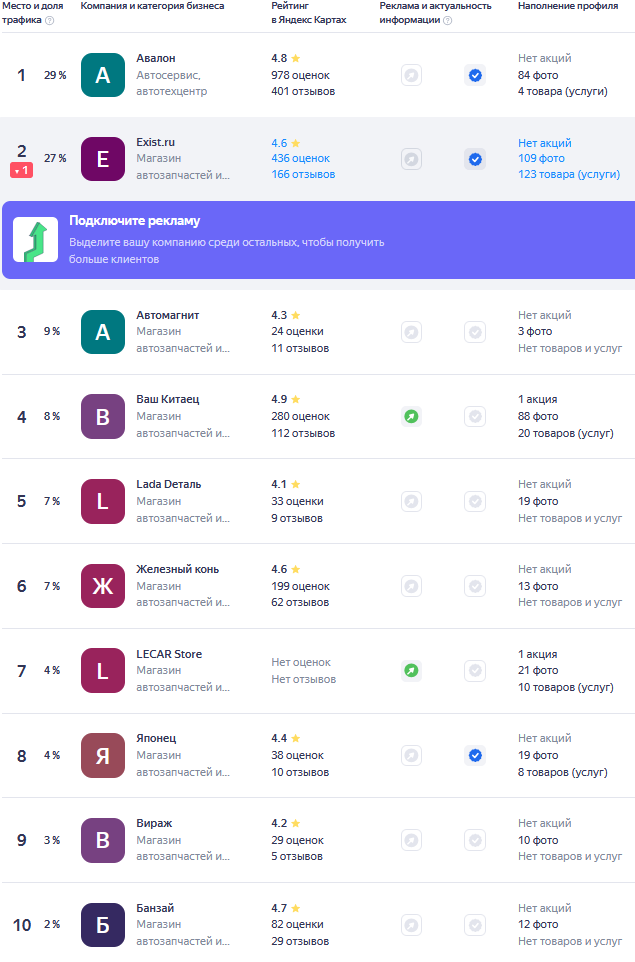Screen dimensions: 635x962
Task: Click help icon beside "Место и доля трафика"
Action: (x=50, y=20)
